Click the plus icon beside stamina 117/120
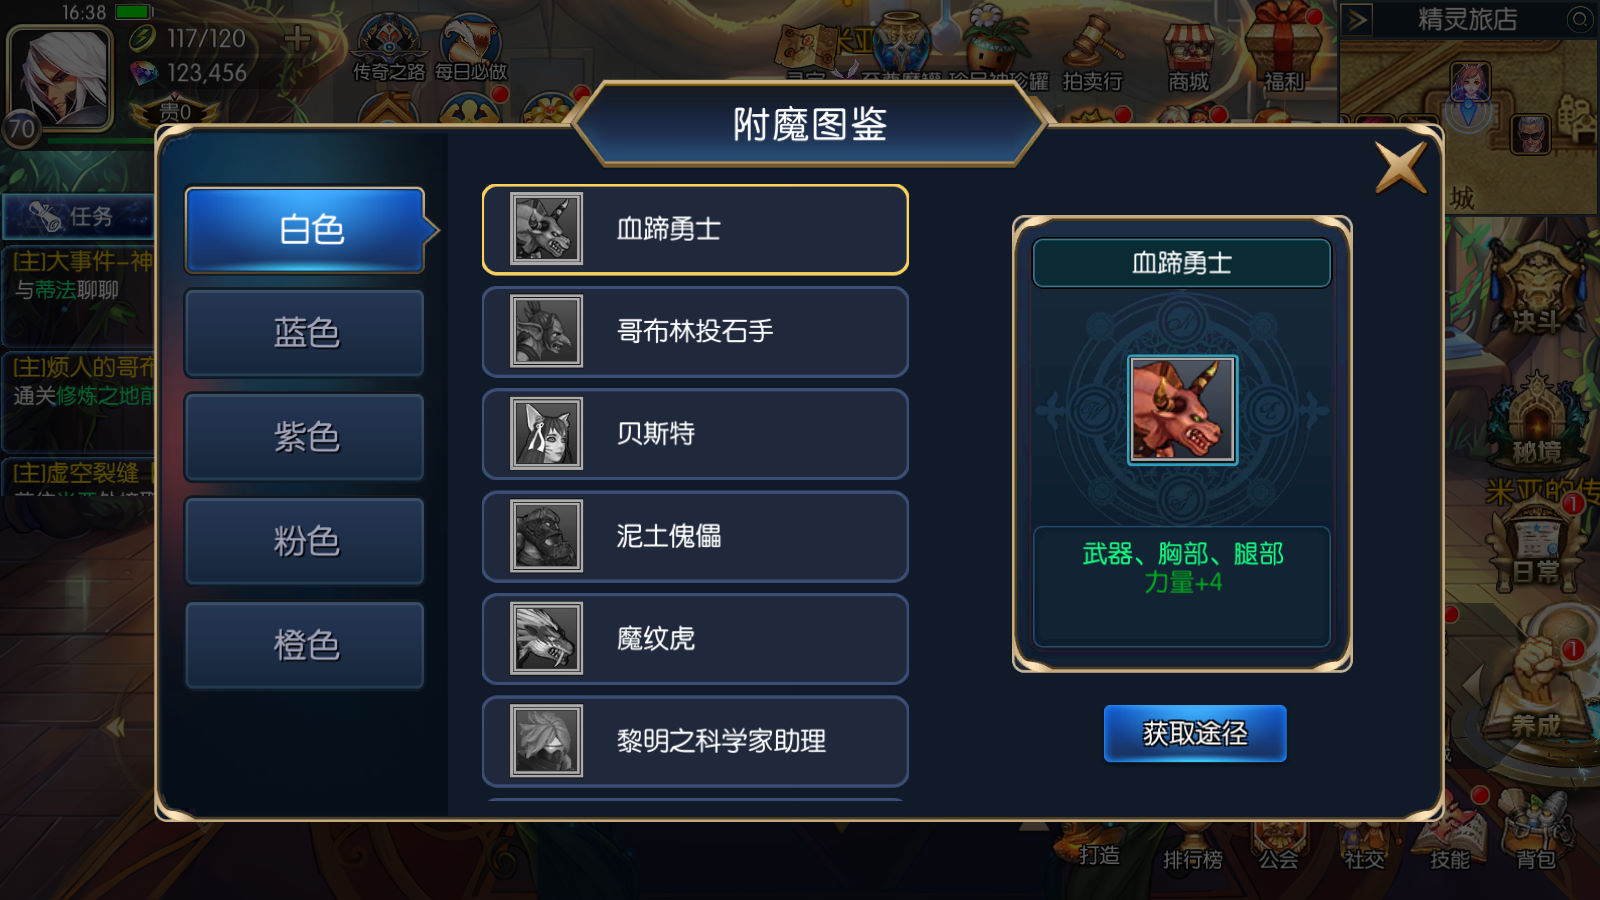This screenshot has height=900, width=1600. click(x=297, y=38)
